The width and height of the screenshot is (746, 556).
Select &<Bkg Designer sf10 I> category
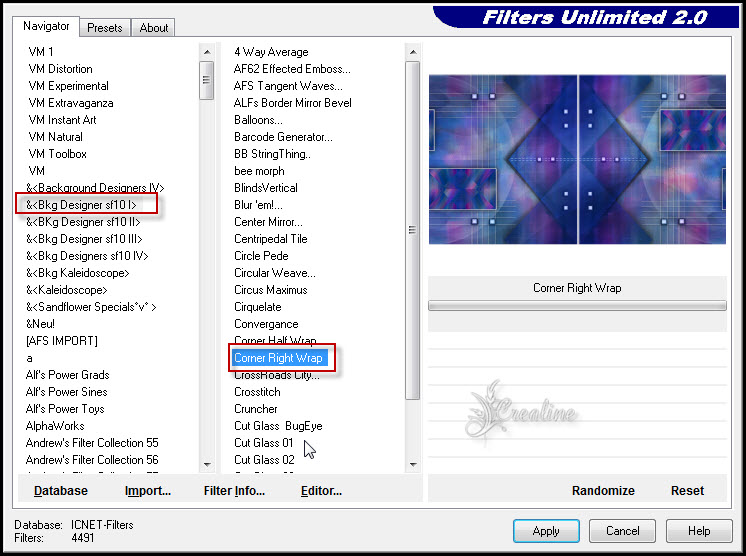coord(81,205)
